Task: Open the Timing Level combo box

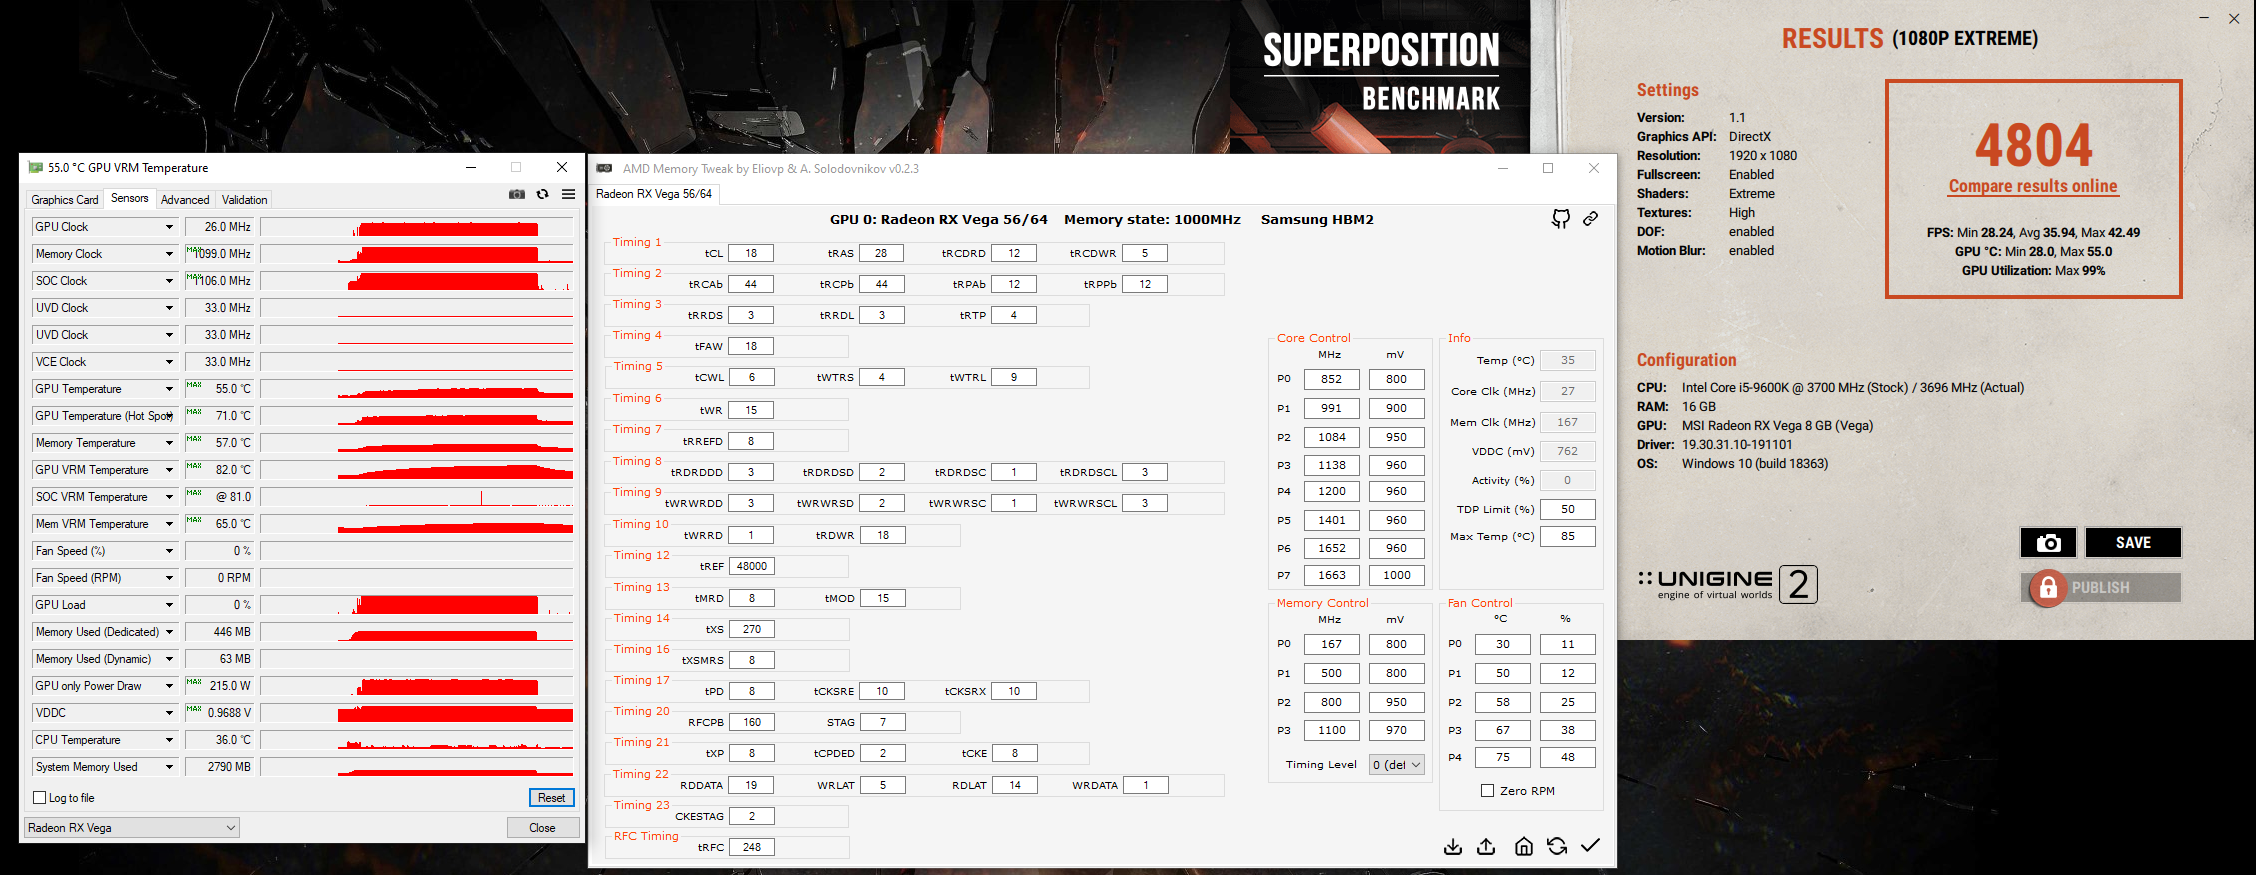Action: [1397, 765]
